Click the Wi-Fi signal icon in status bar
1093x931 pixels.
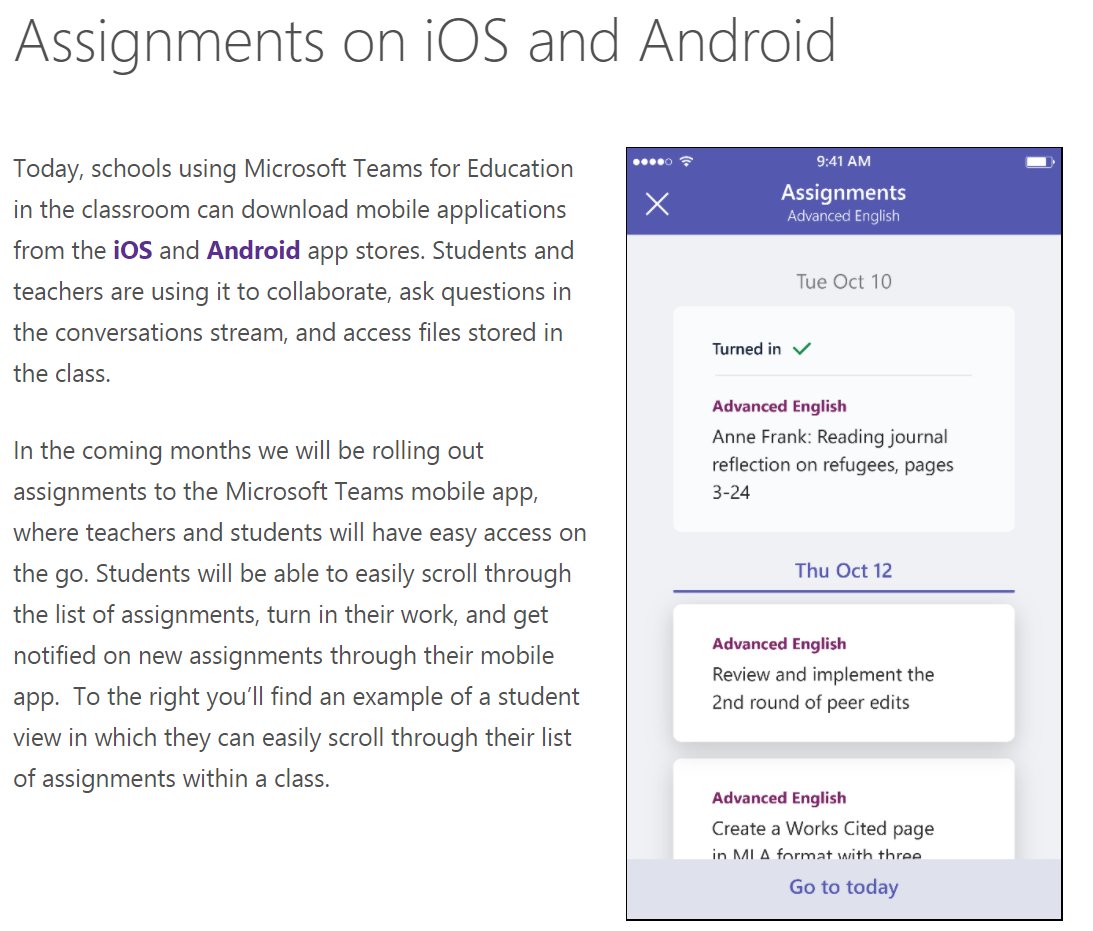point(687,161)
